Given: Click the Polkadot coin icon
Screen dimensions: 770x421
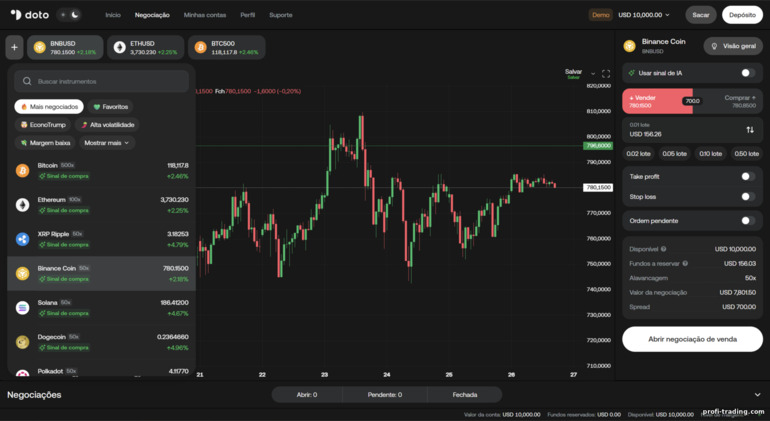Looking at the screenshot, I should pyautogui.click(x=23, y=374).
